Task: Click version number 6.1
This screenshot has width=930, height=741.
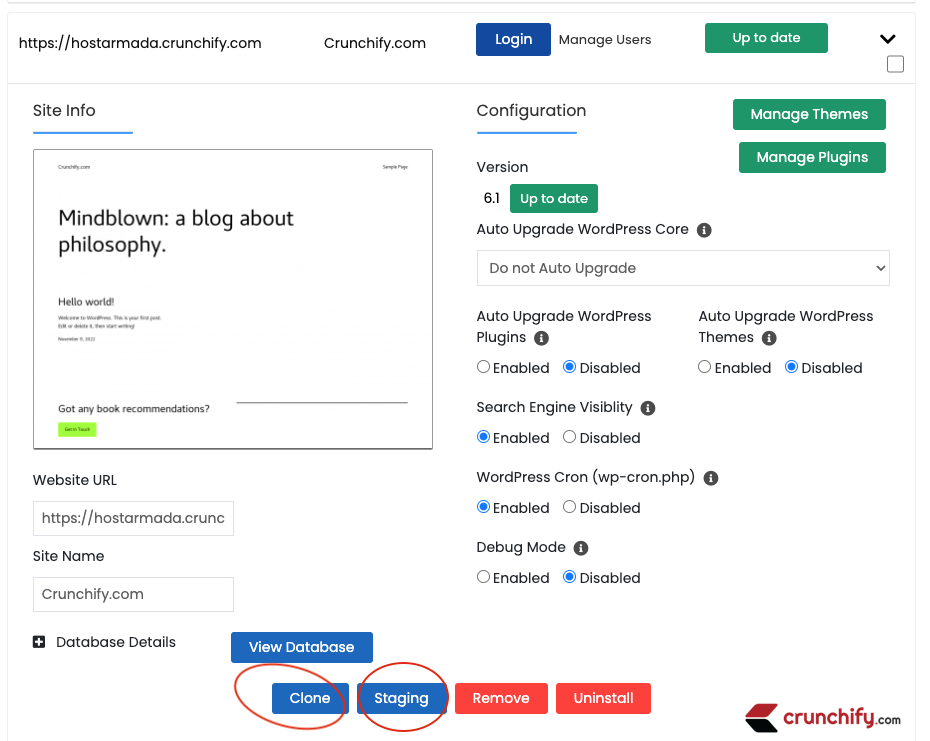Action: click(492, 198)
